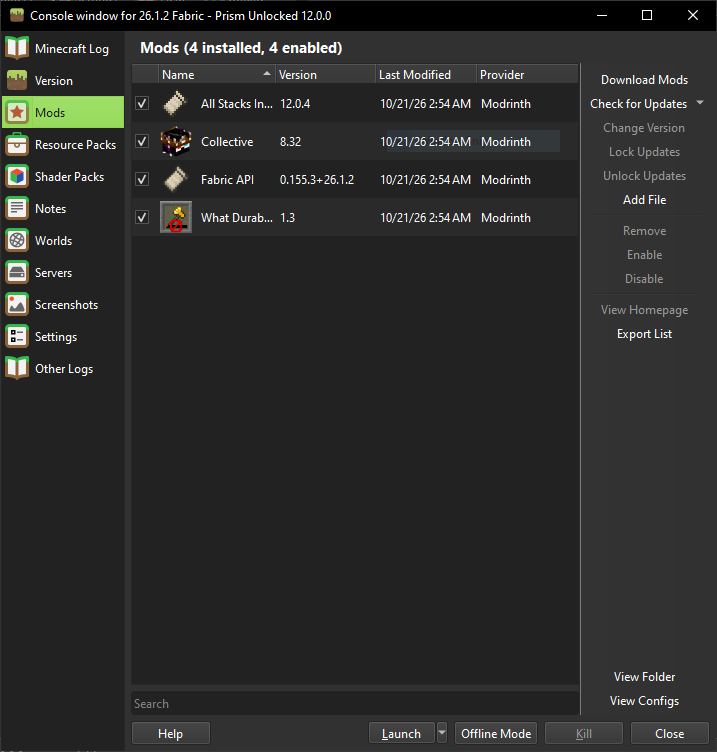Sort mods by Provider column header
This screenshot has width=717, height=752.
[527, 75]
